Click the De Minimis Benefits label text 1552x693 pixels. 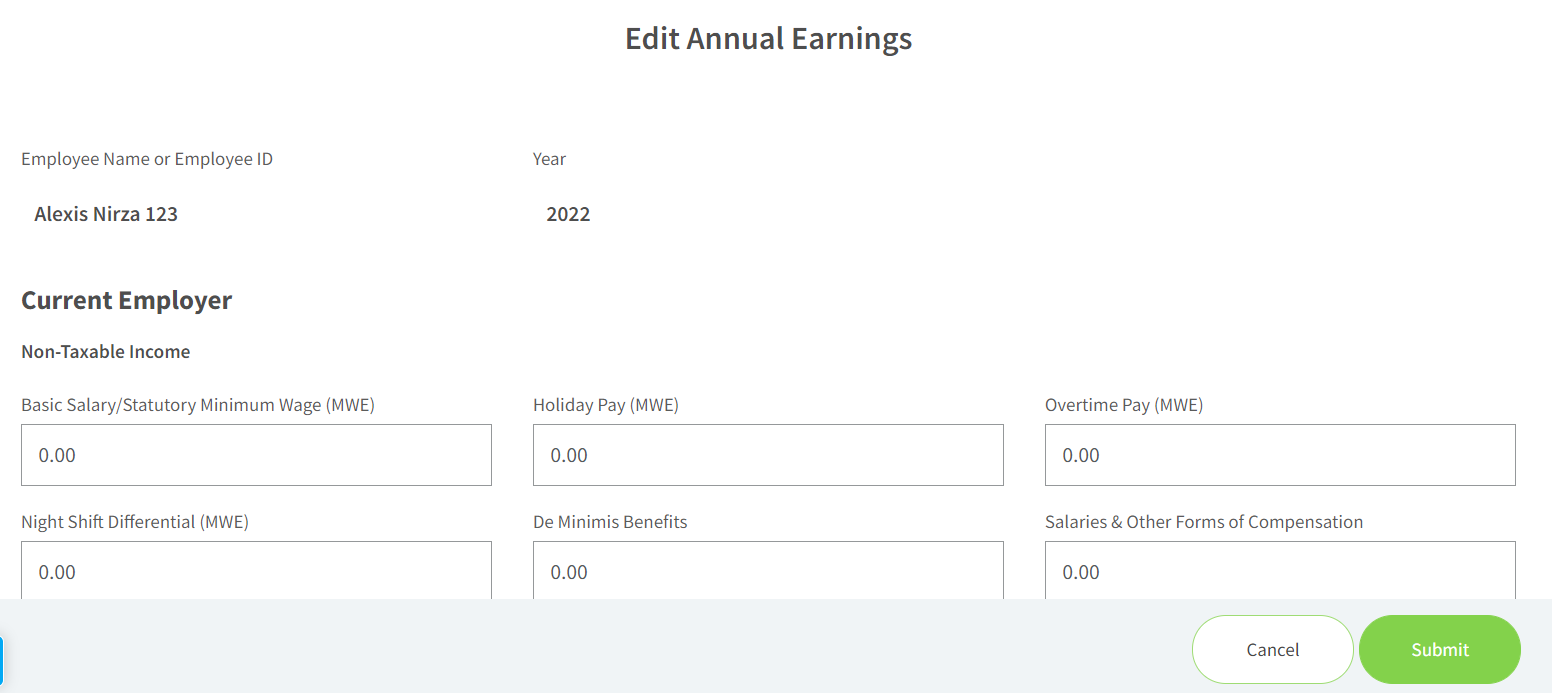point(610,522)
